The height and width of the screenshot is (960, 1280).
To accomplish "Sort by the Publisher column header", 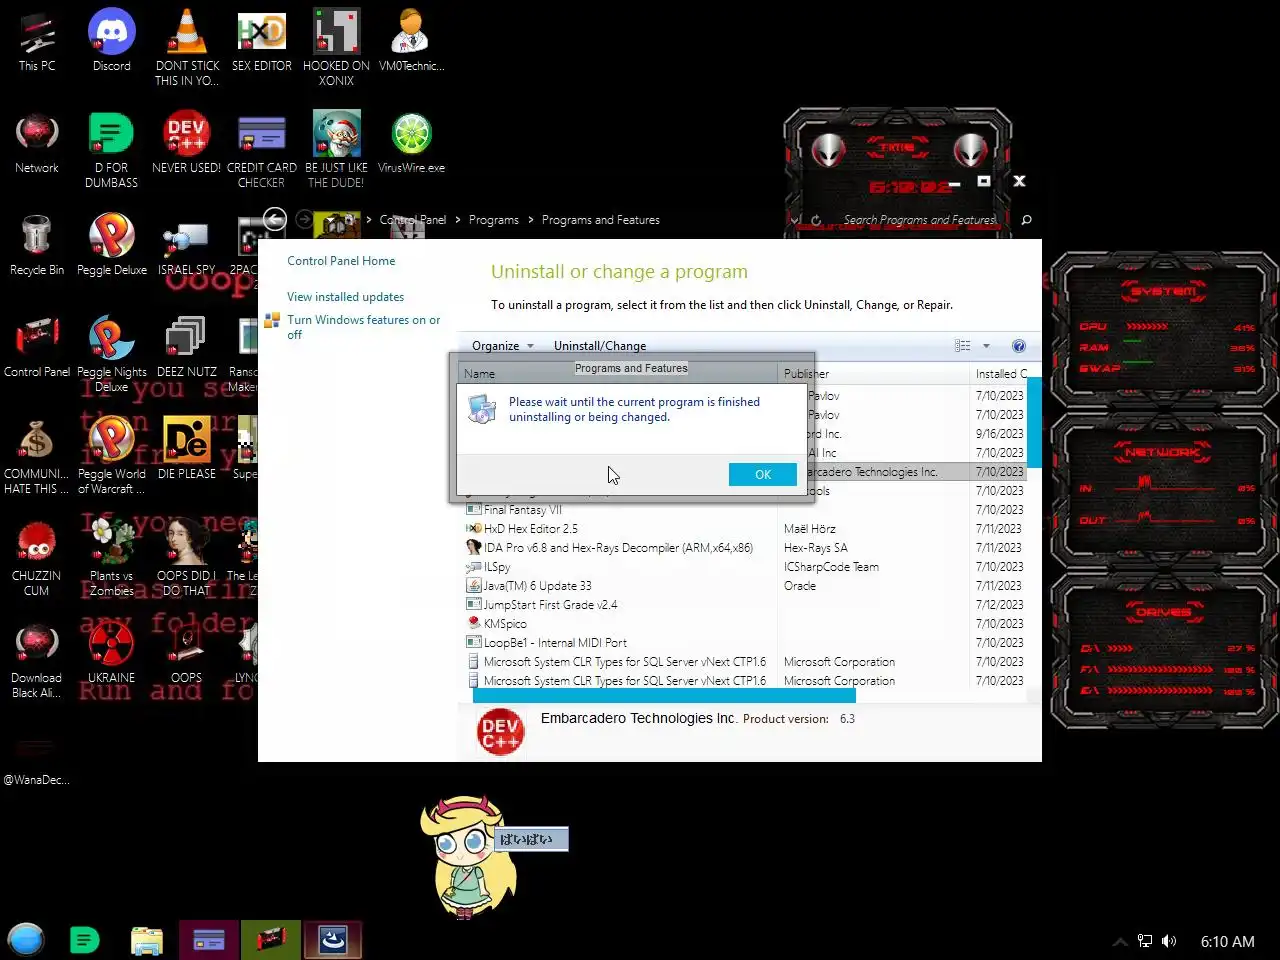I will tap(874, 373).
